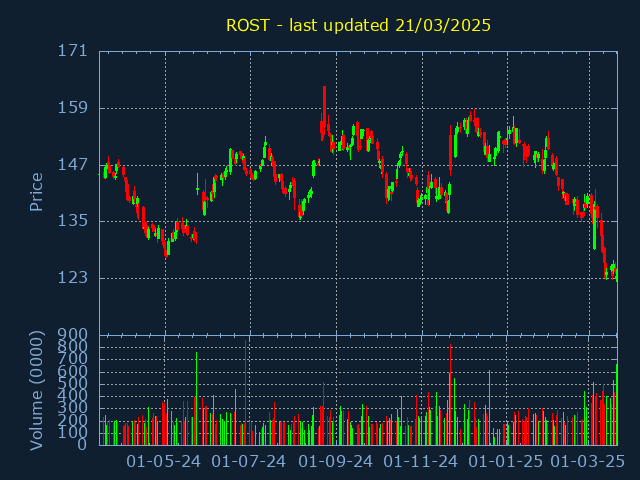
Task: Click the date label 01-11-24
Action: [x=421, y=462]
